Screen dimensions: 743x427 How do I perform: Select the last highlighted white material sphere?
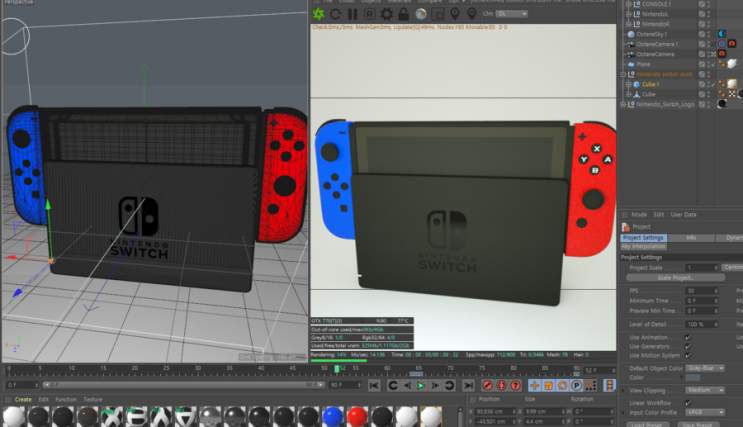pyautogui.click(x=431, y=416)
